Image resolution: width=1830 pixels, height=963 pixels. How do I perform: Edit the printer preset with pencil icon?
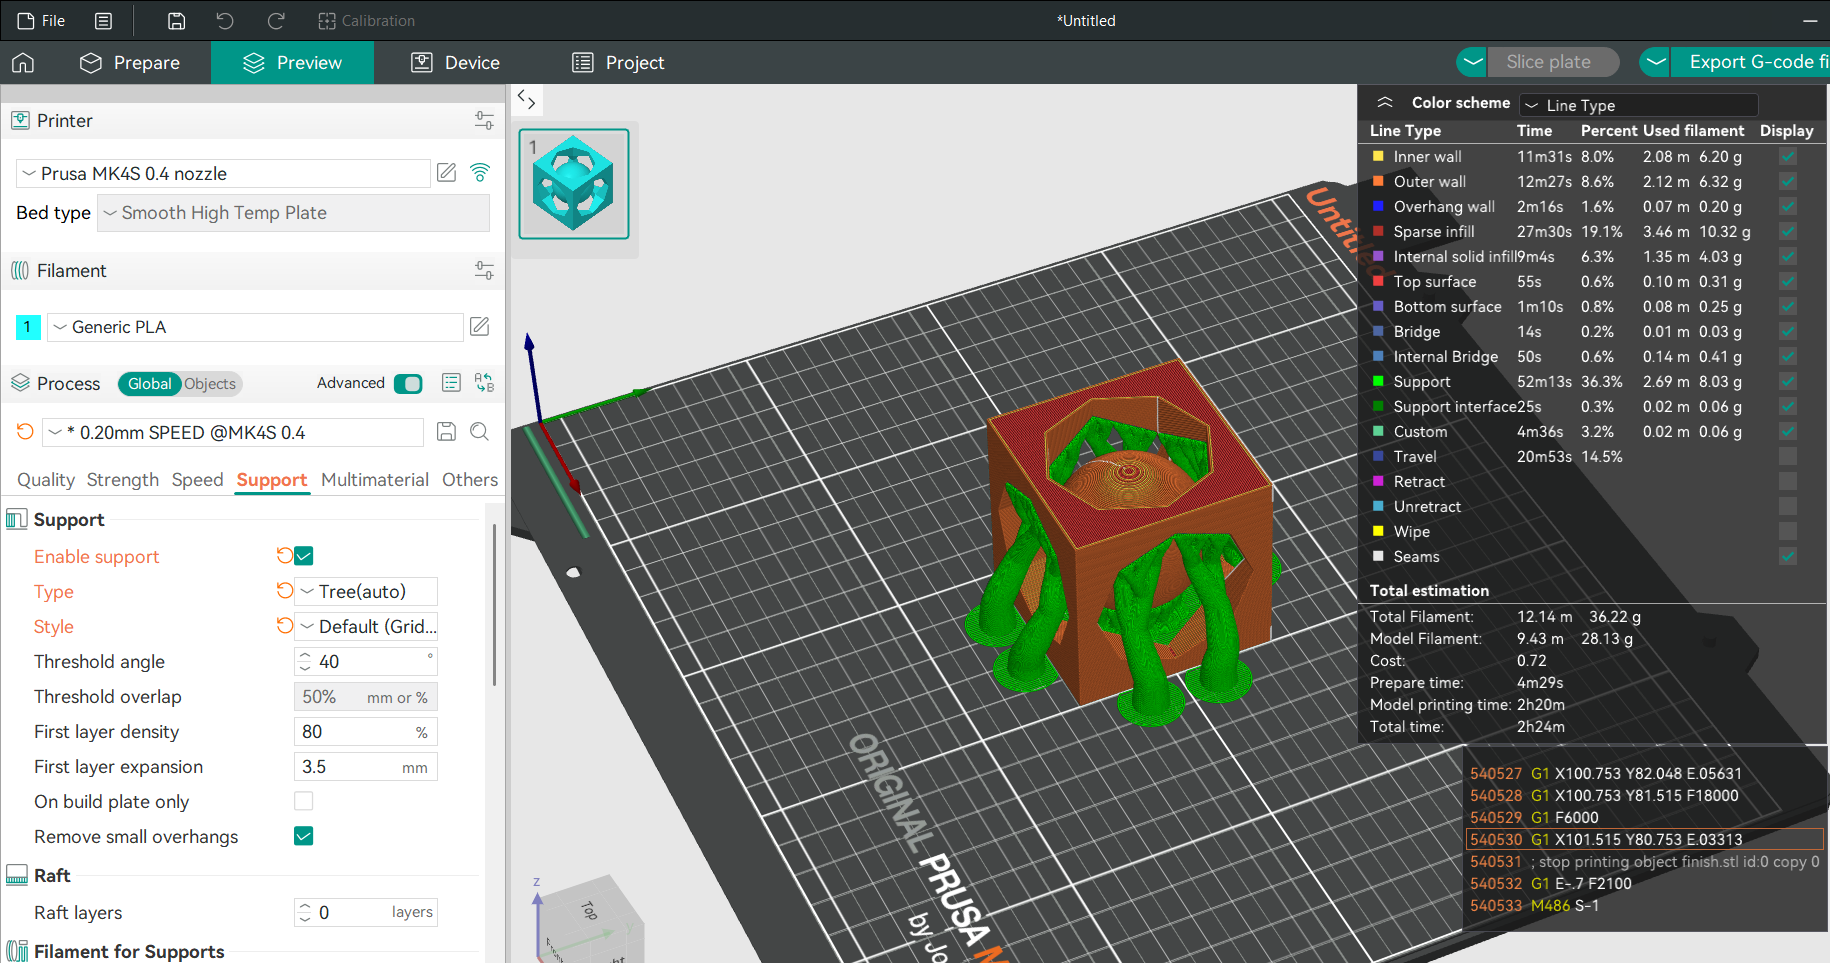(447, 173)
